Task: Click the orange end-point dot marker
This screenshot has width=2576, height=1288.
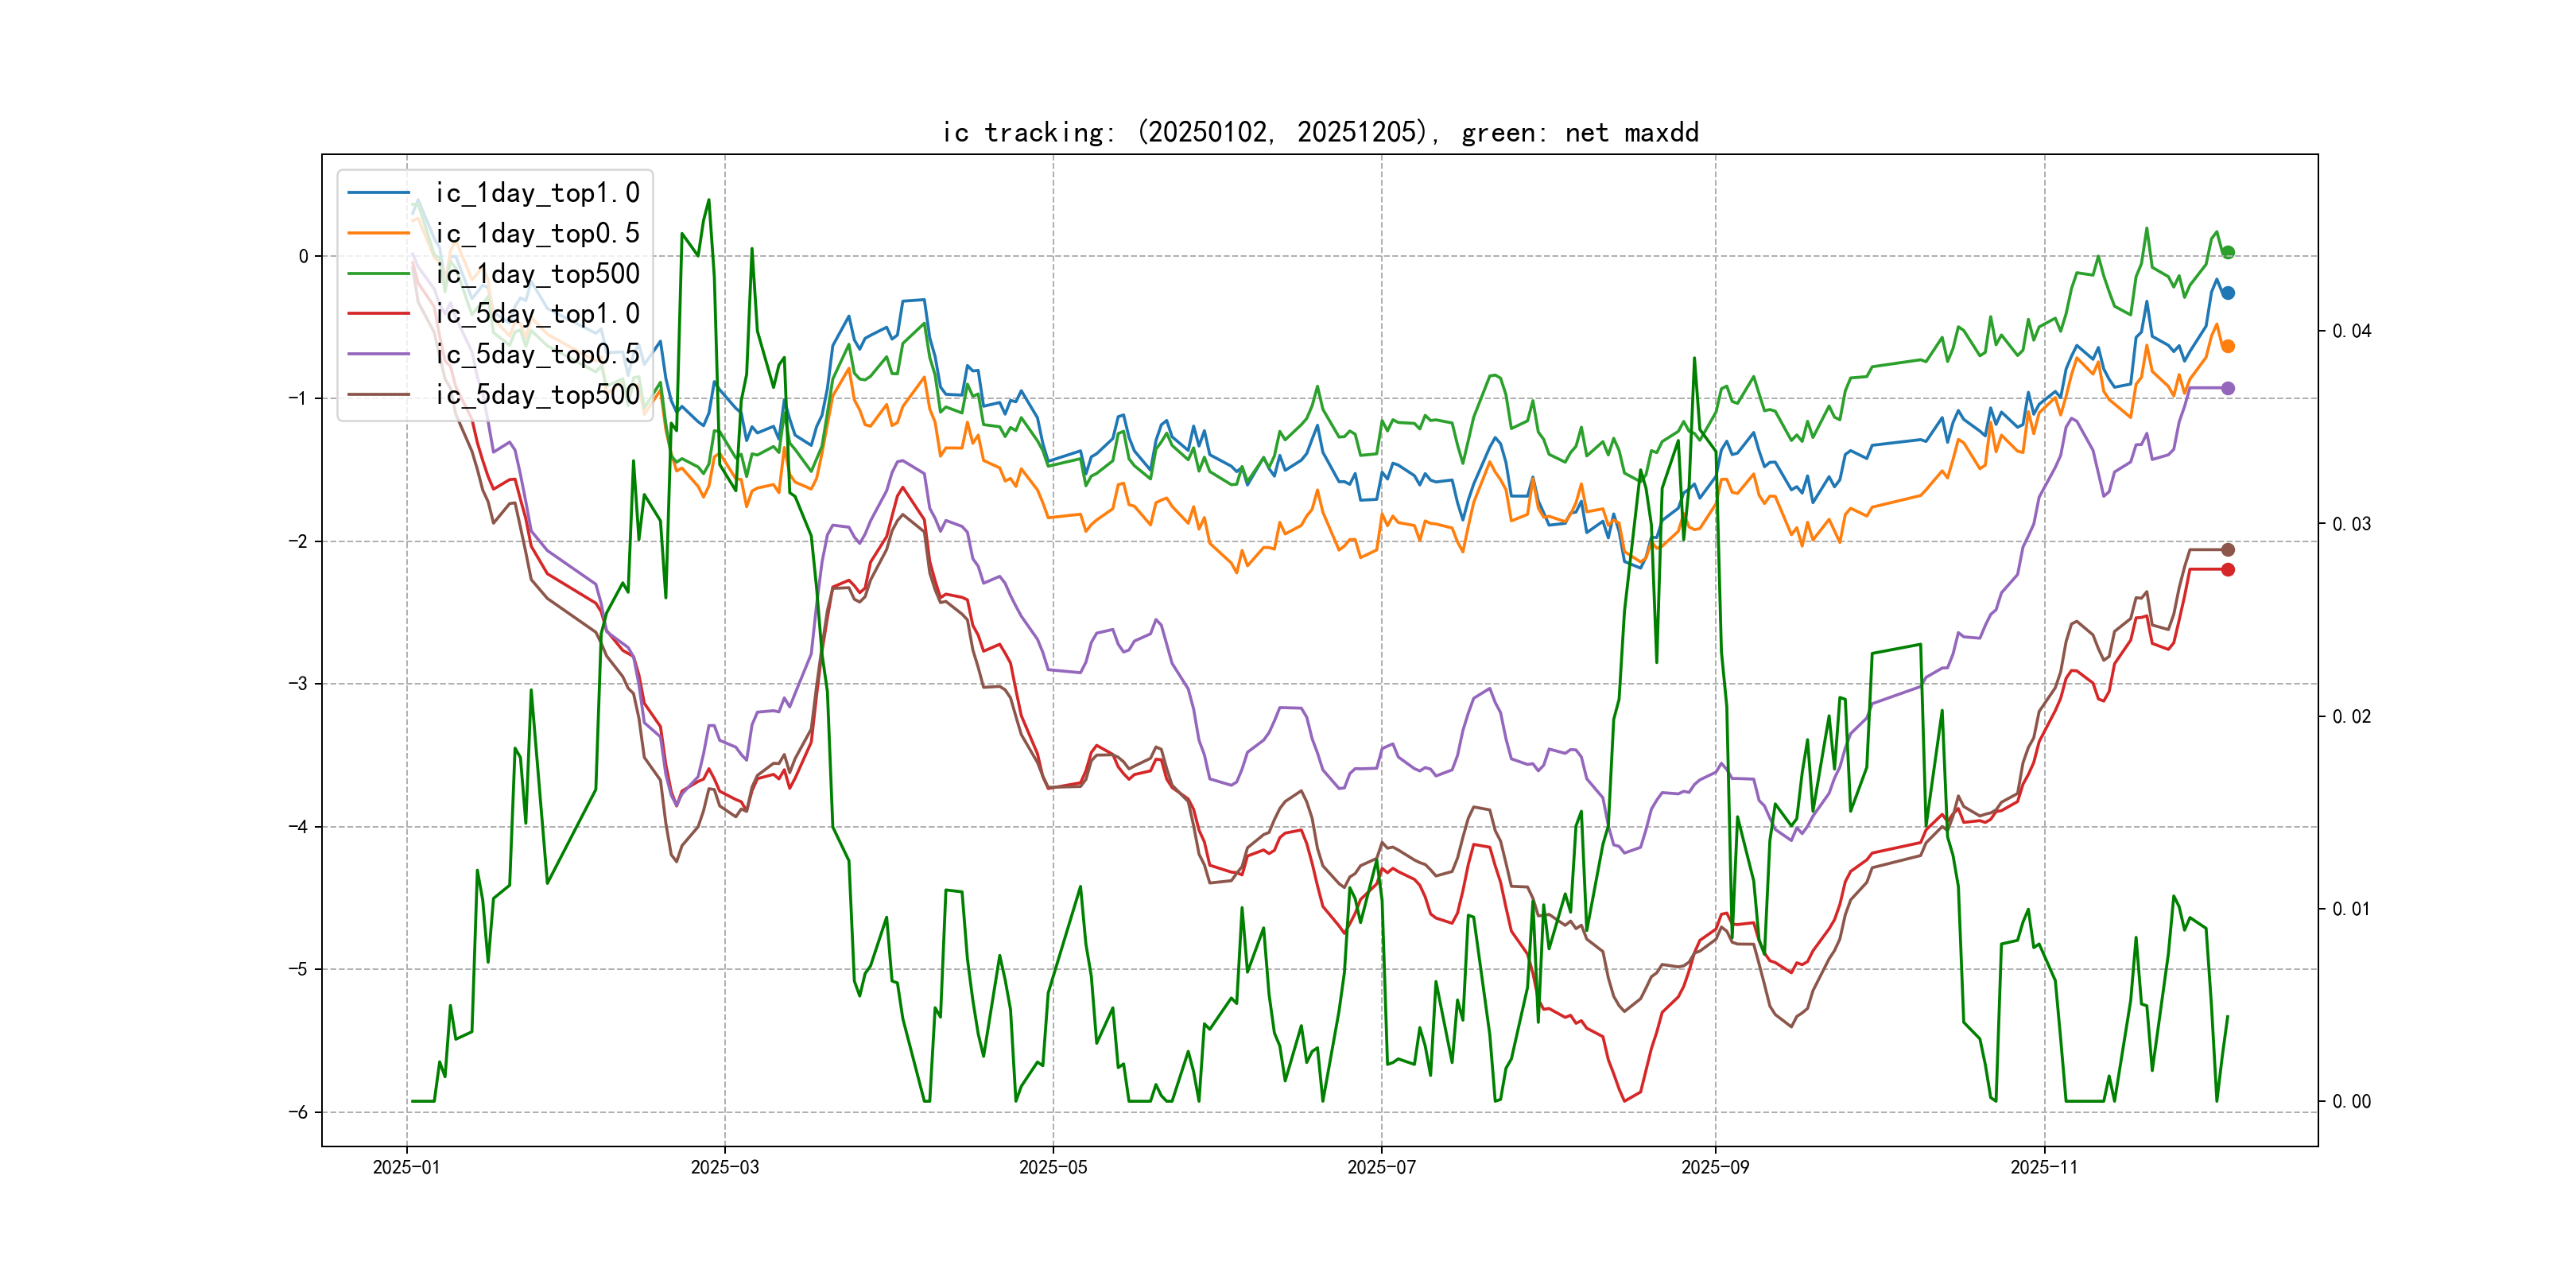Action: click(2228, 346)
